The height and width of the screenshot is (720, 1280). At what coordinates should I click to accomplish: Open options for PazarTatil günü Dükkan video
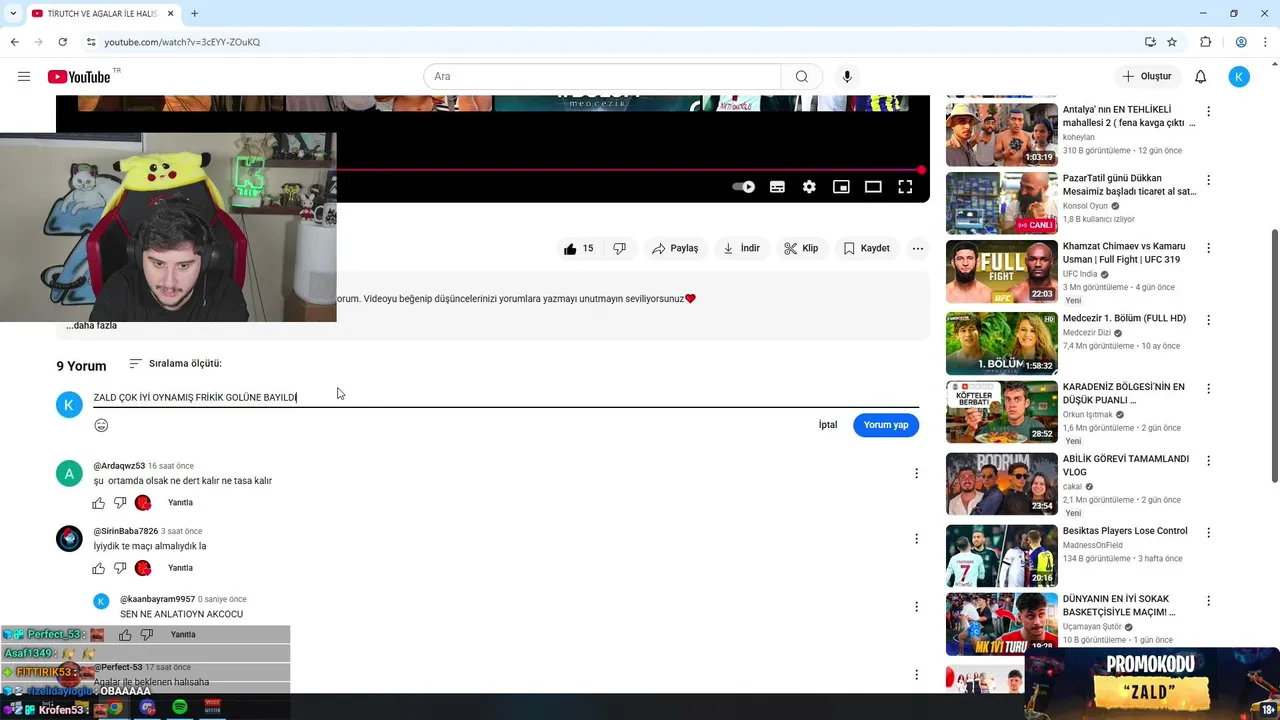point(1208,181)
